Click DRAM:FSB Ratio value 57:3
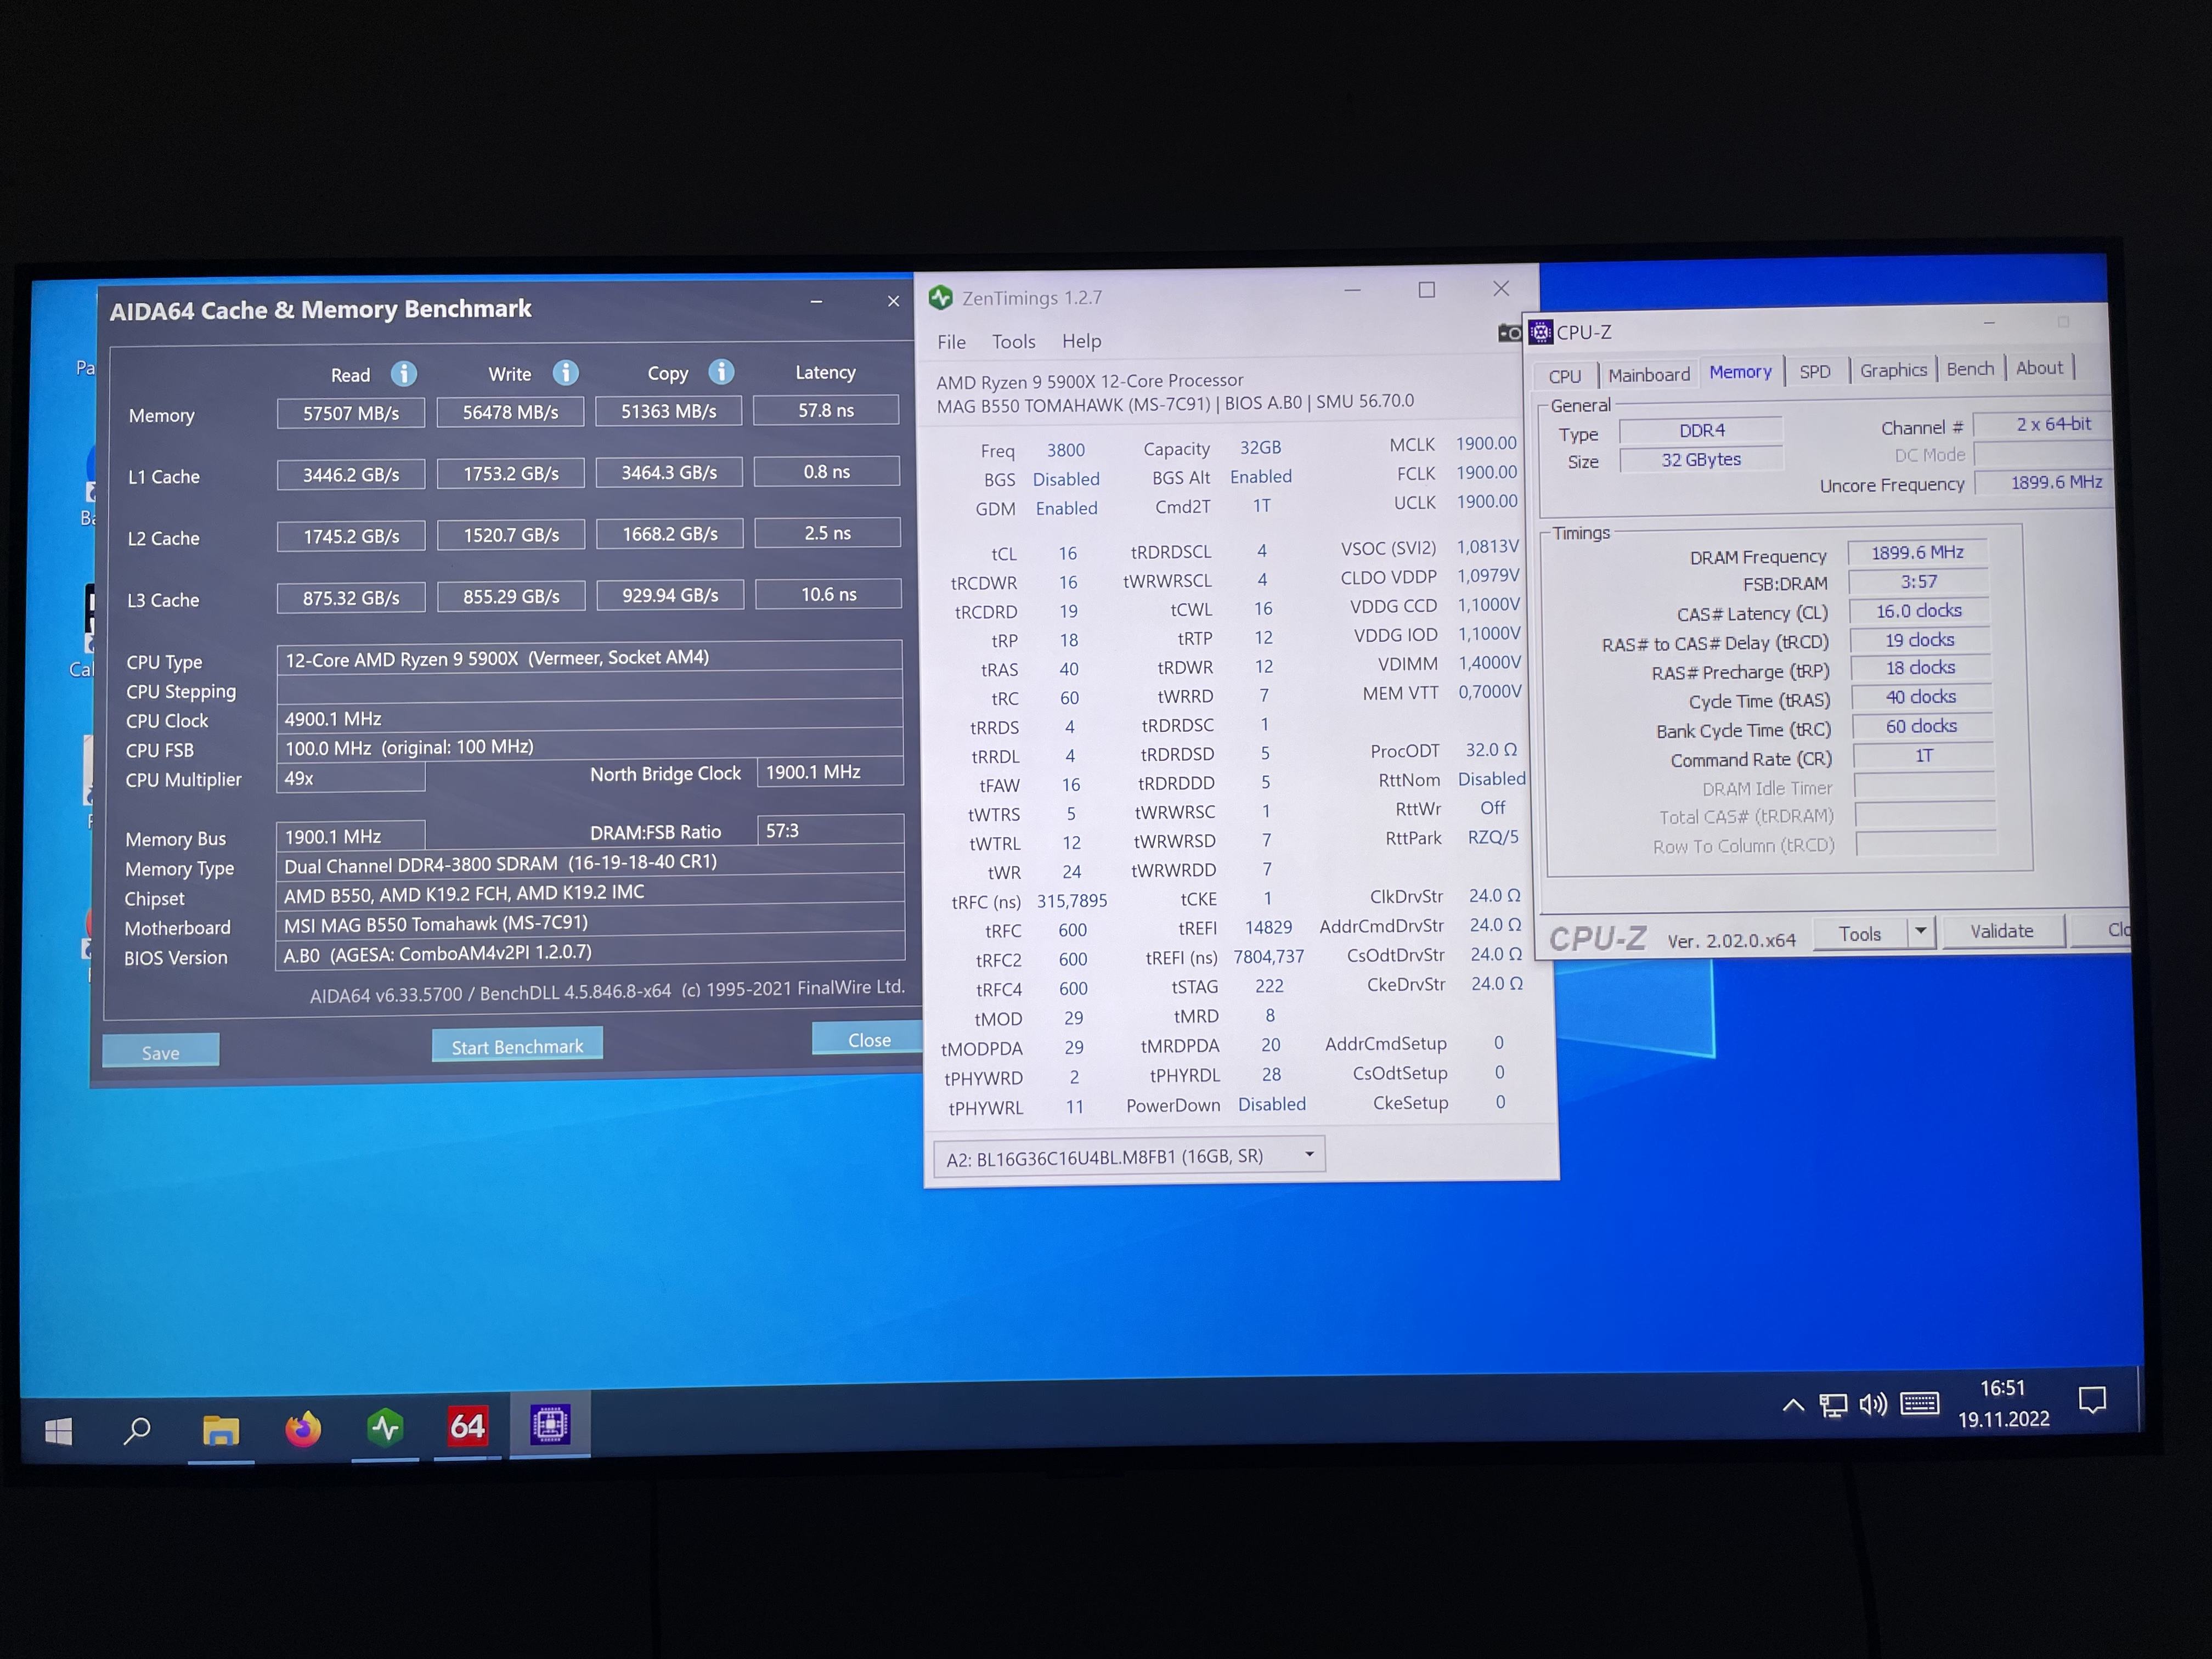 tap(830, 830)
